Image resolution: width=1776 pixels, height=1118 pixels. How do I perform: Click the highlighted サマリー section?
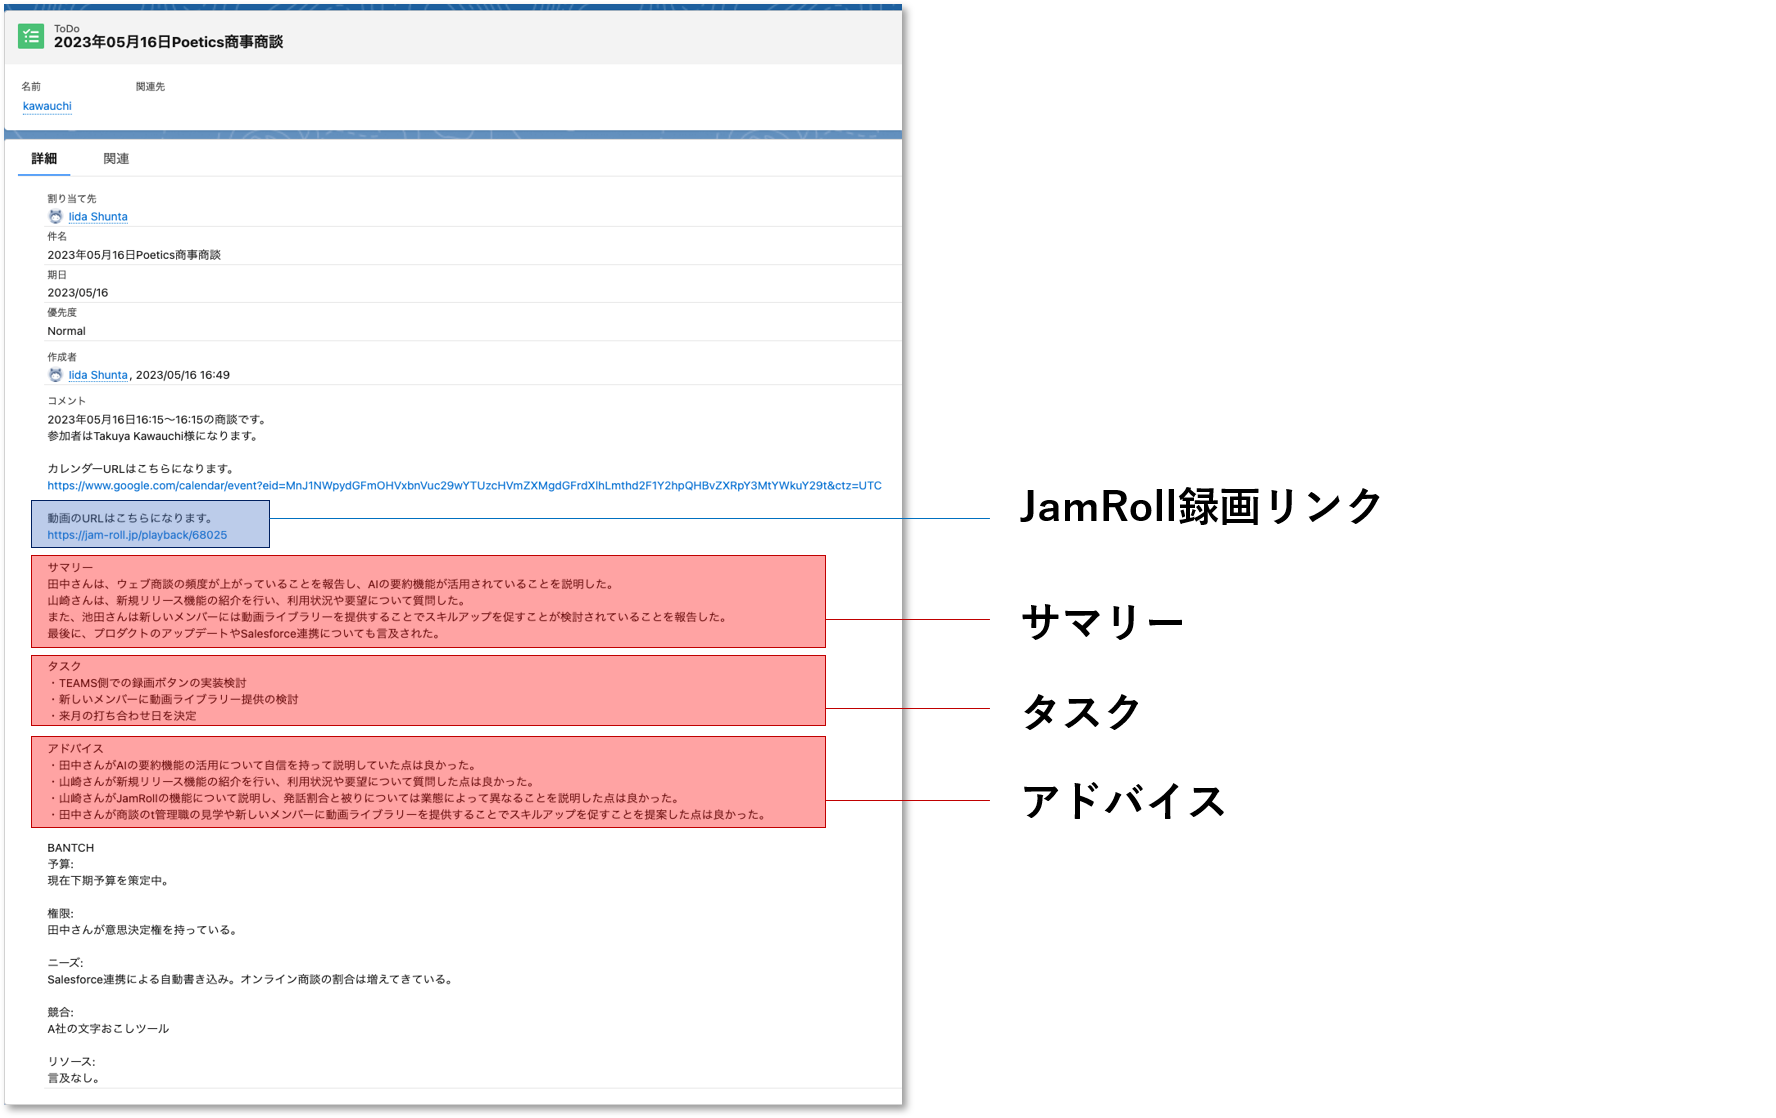(430, 601)
